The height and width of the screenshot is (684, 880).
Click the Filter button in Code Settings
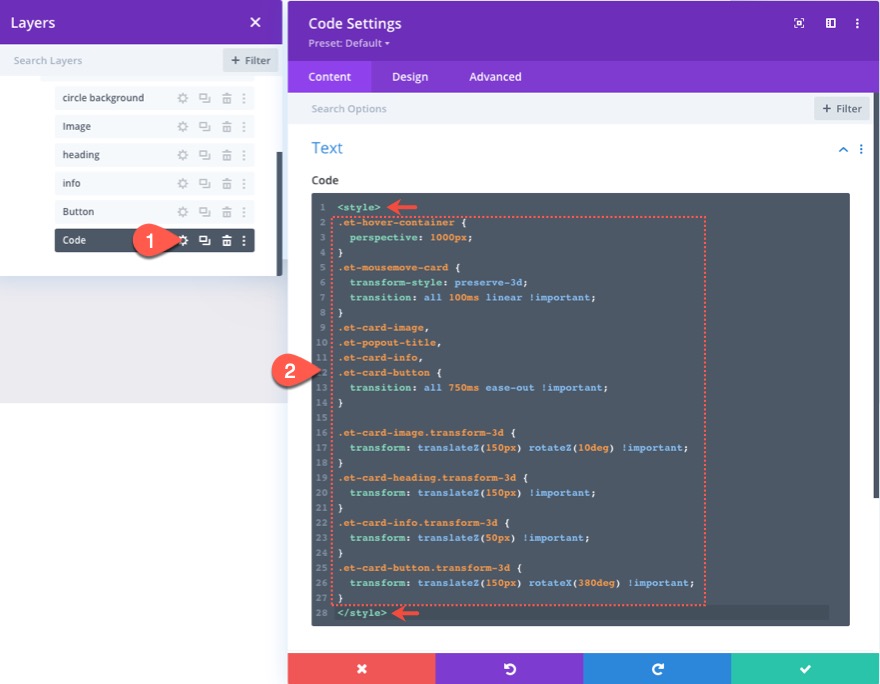842,109
